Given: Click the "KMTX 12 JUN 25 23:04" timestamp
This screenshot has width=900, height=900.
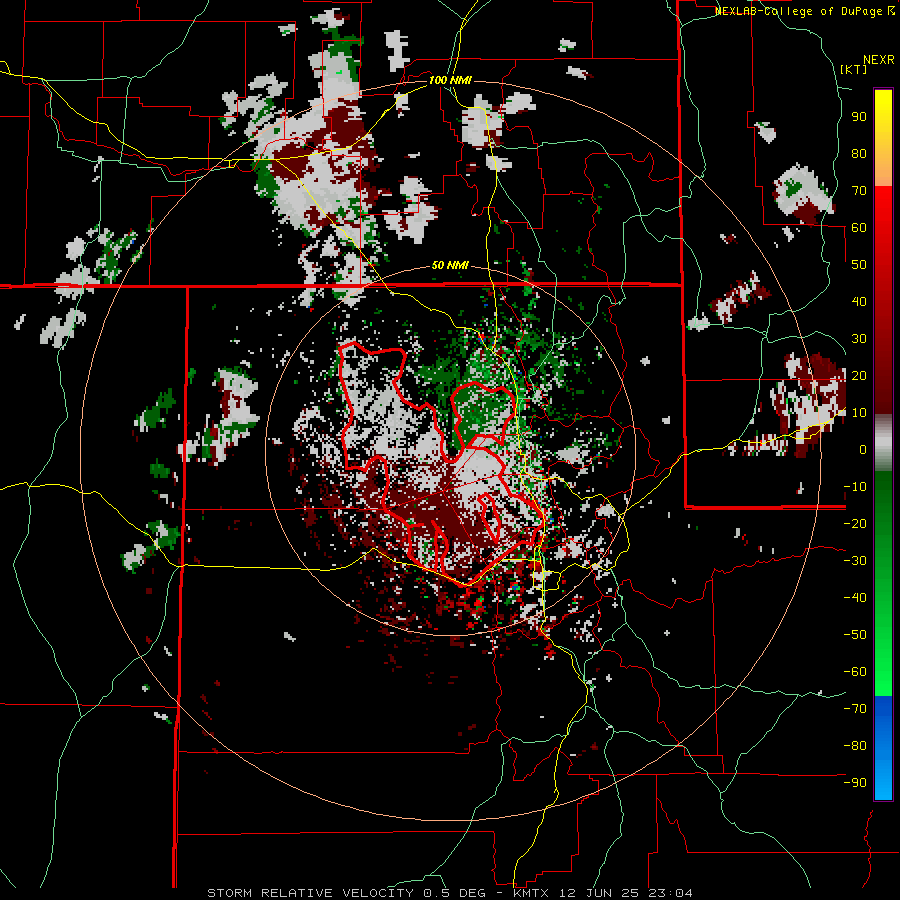Looking at the screenshot, I should point(602,893).
